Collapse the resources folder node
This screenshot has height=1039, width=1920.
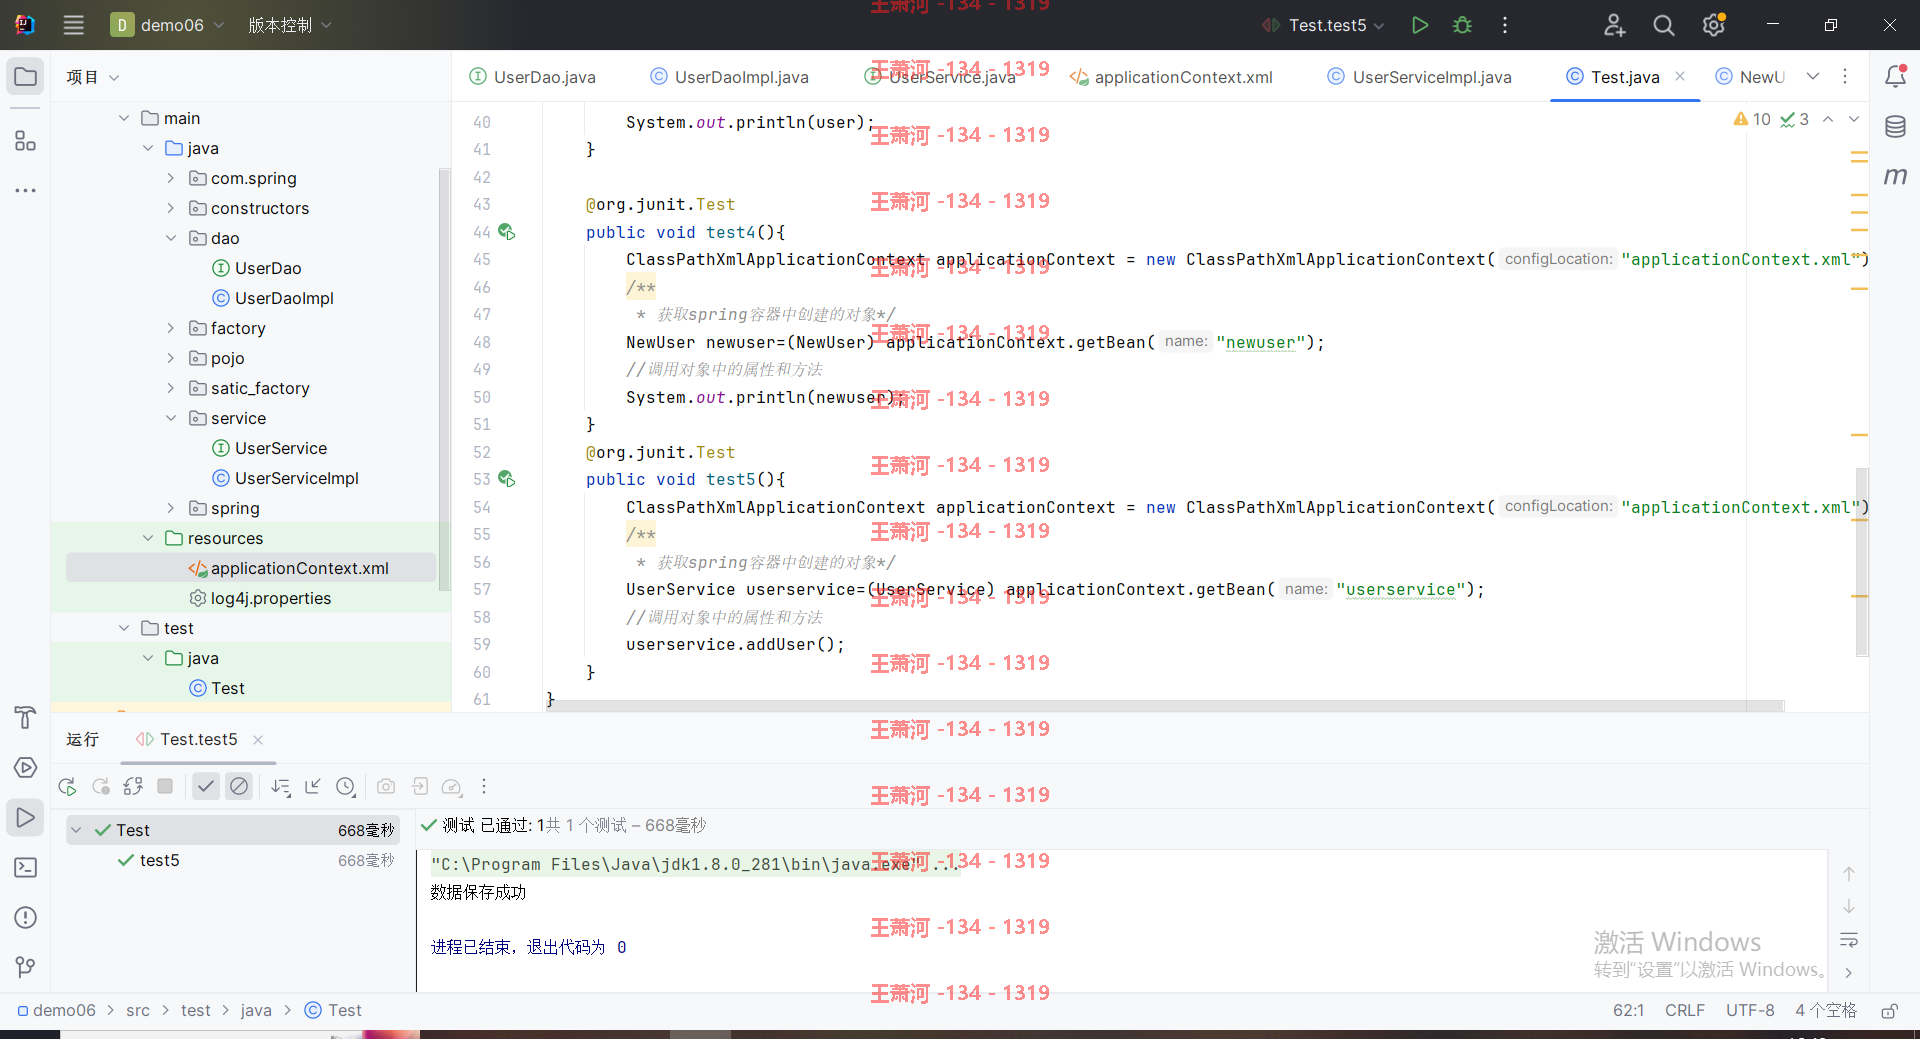[x=148, y=538]
